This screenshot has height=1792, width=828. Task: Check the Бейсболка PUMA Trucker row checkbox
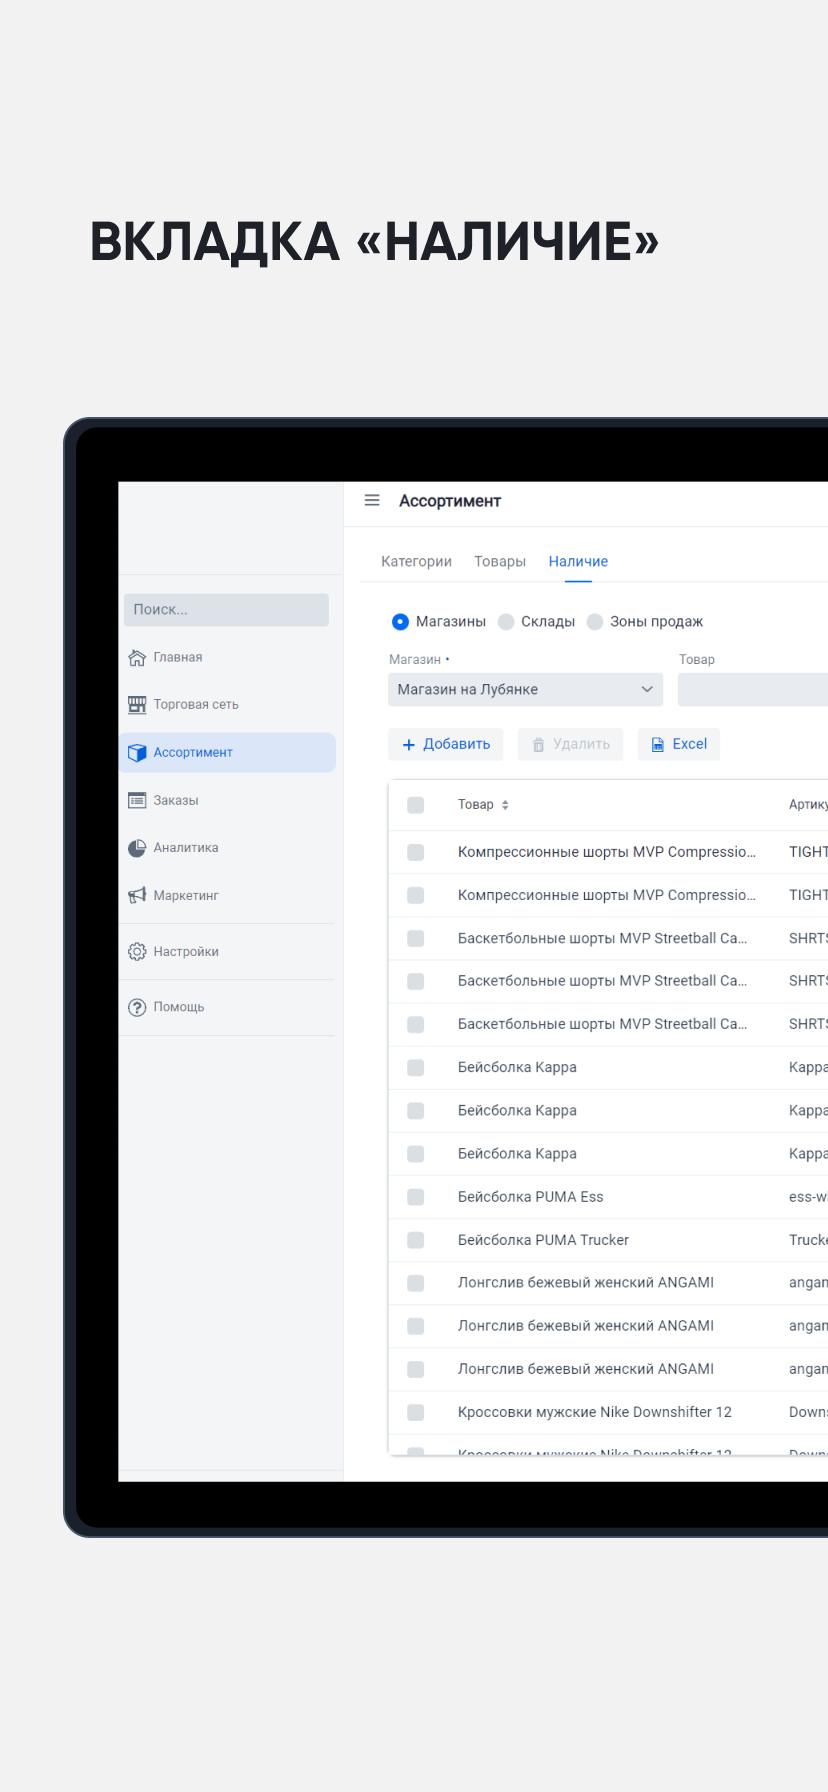pyautogui.click(x=416, y=1240)
